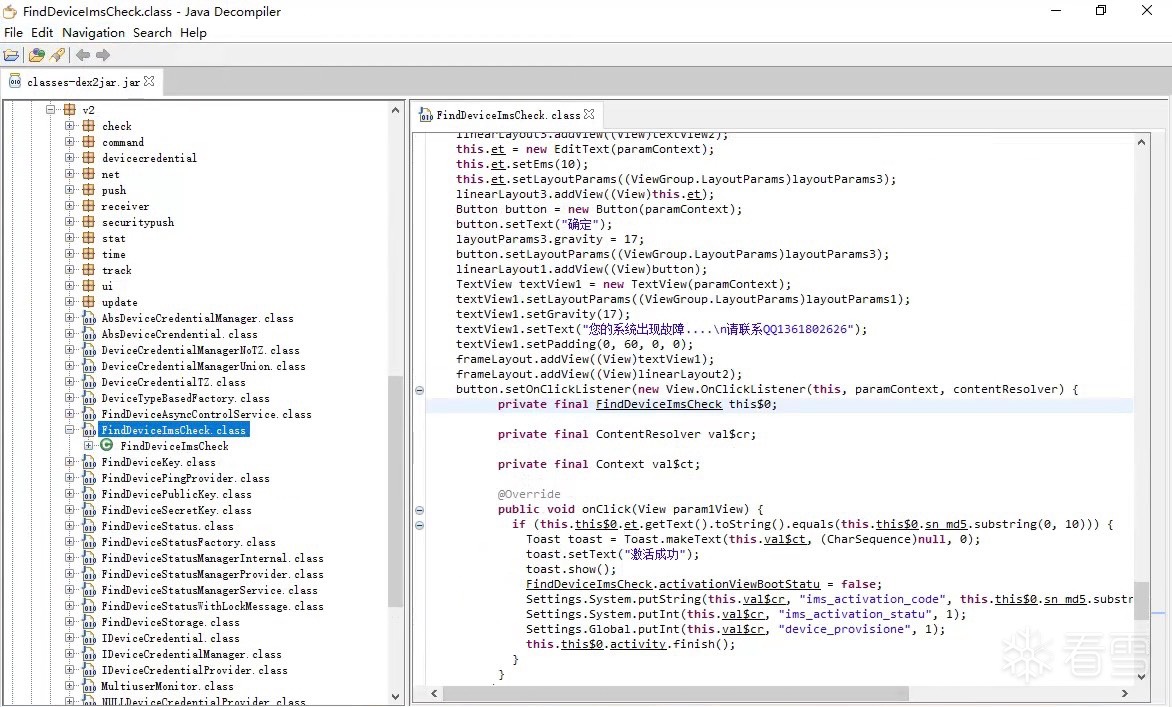Image resolution: width=1172 pixels, height=707 pixels.
Task: Click the ui package icon
Action: point(88,285)
